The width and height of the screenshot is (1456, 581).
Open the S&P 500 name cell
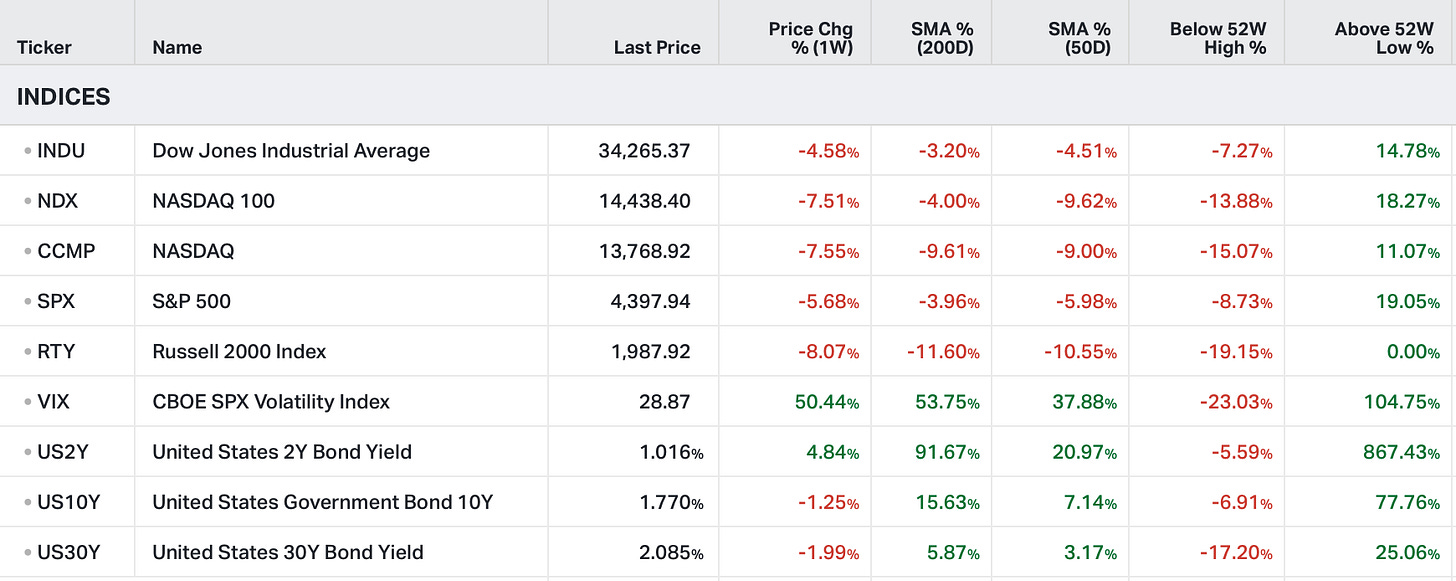[x=191, y=301]
